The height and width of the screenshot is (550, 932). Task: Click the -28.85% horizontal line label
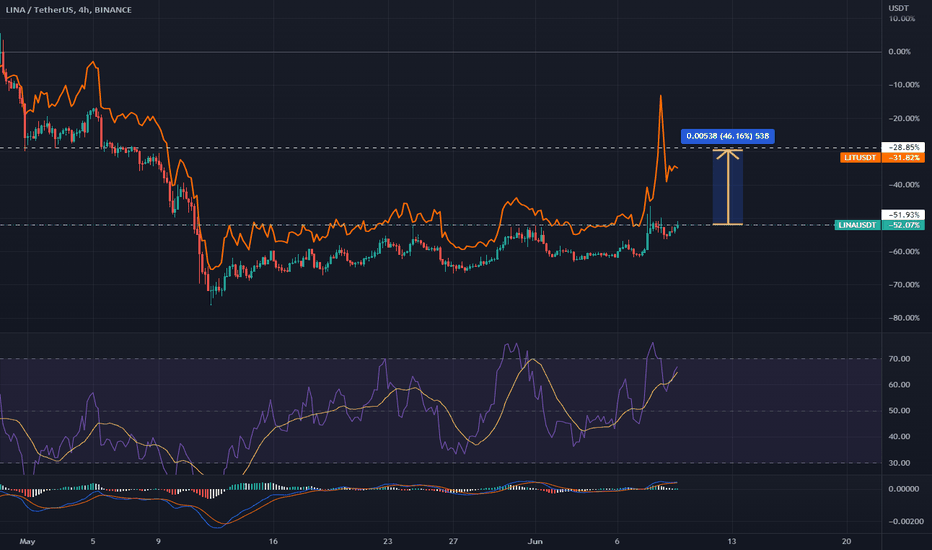903,147
